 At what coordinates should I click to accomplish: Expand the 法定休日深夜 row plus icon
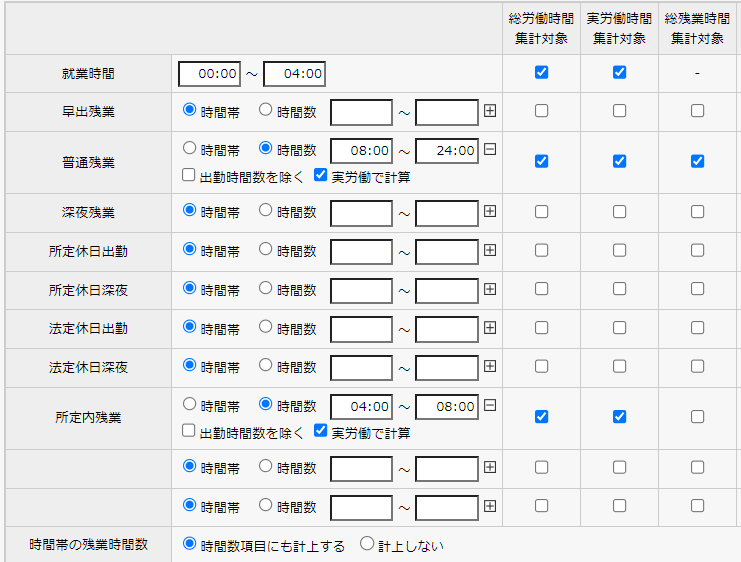pyautogui.click(x=490, y=367)
